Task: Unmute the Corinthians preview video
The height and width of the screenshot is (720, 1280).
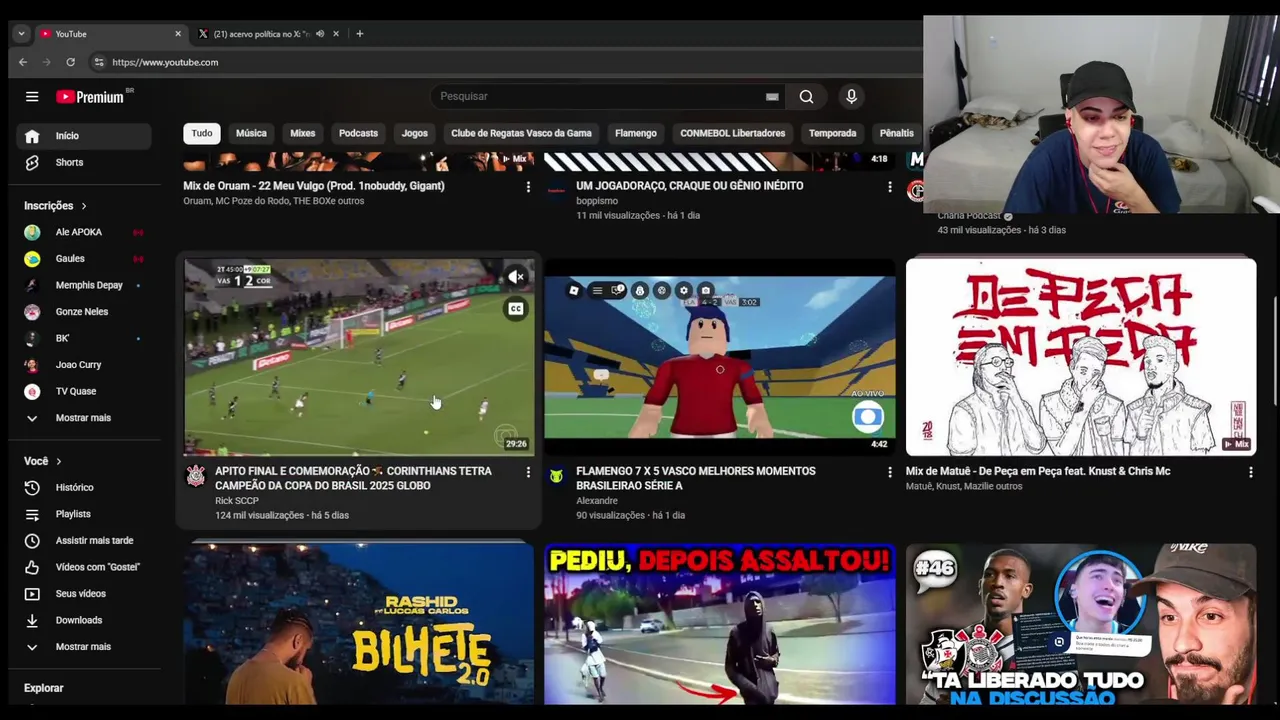Action: [x=516, y=277]
